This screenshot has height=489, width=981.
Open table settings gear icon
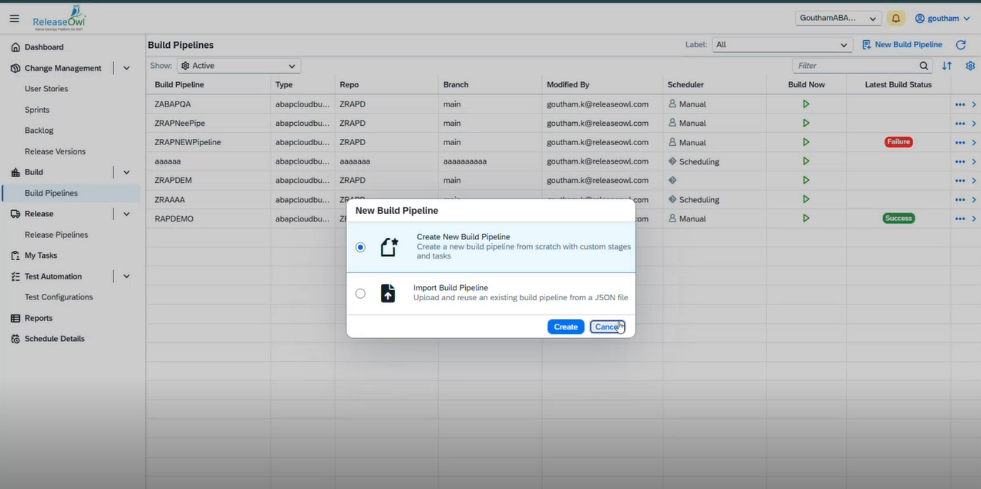tap(970, 66)
